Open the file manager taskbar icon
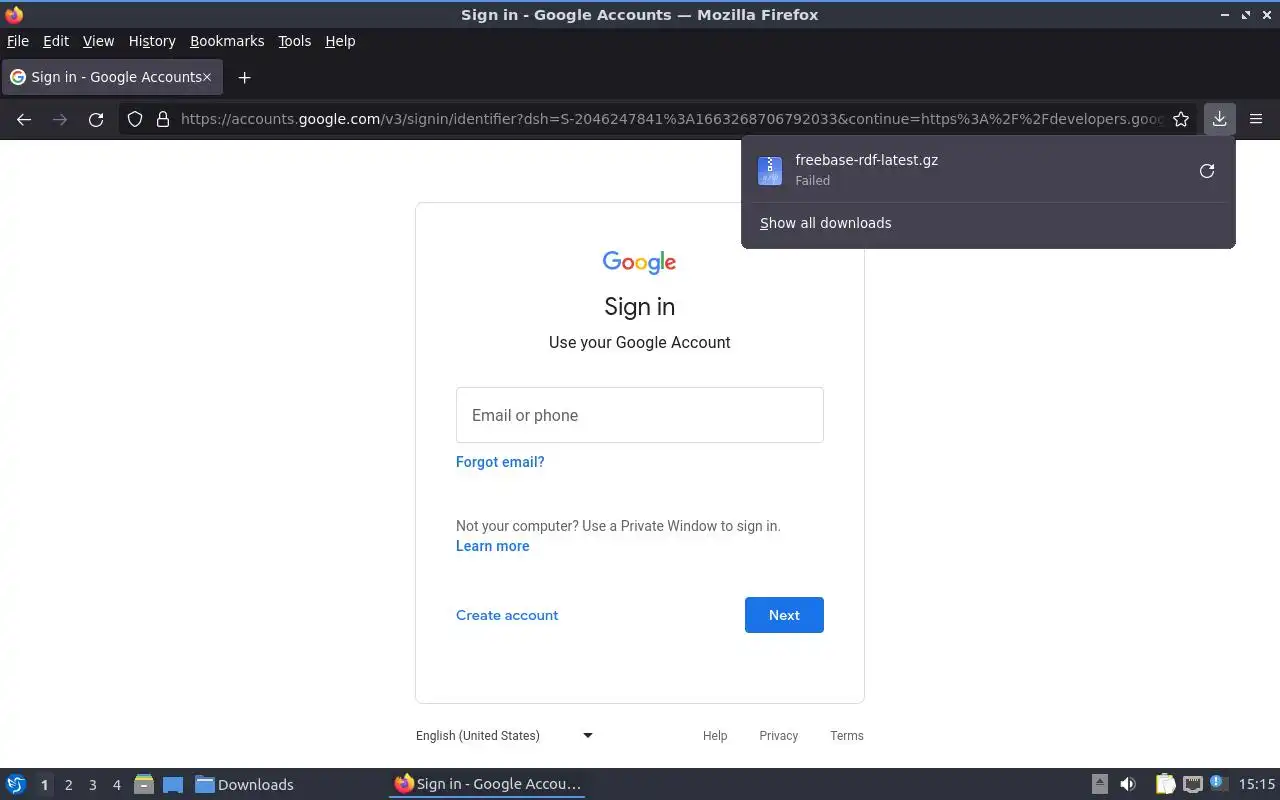The height and width of the screenshot is (800, 1280). [x=143, y=784]
